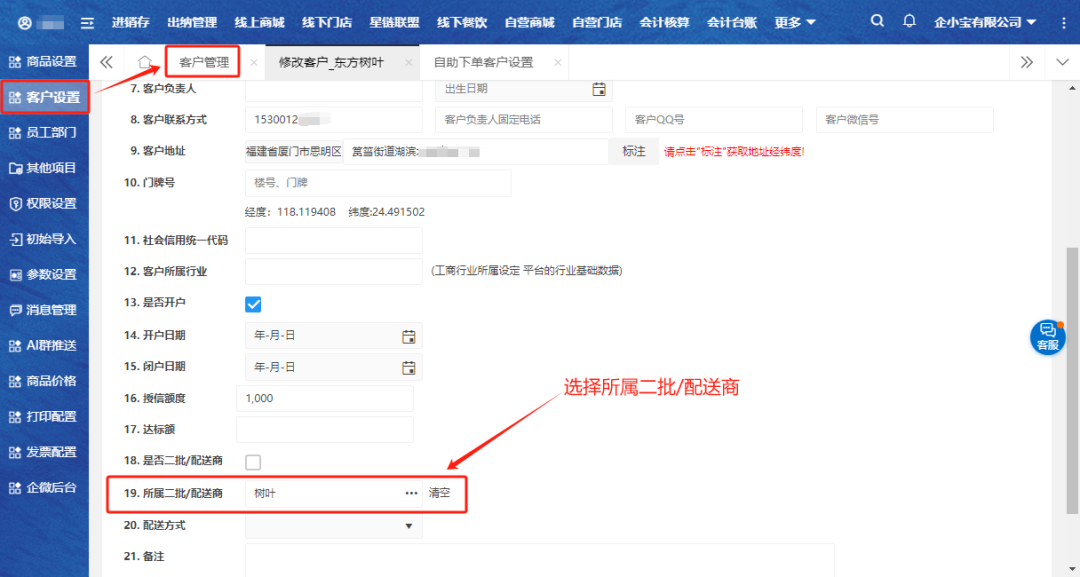Expand the 配送方式 dropdown
This screenshot has height=577, width=1080.
coord(408,526)
